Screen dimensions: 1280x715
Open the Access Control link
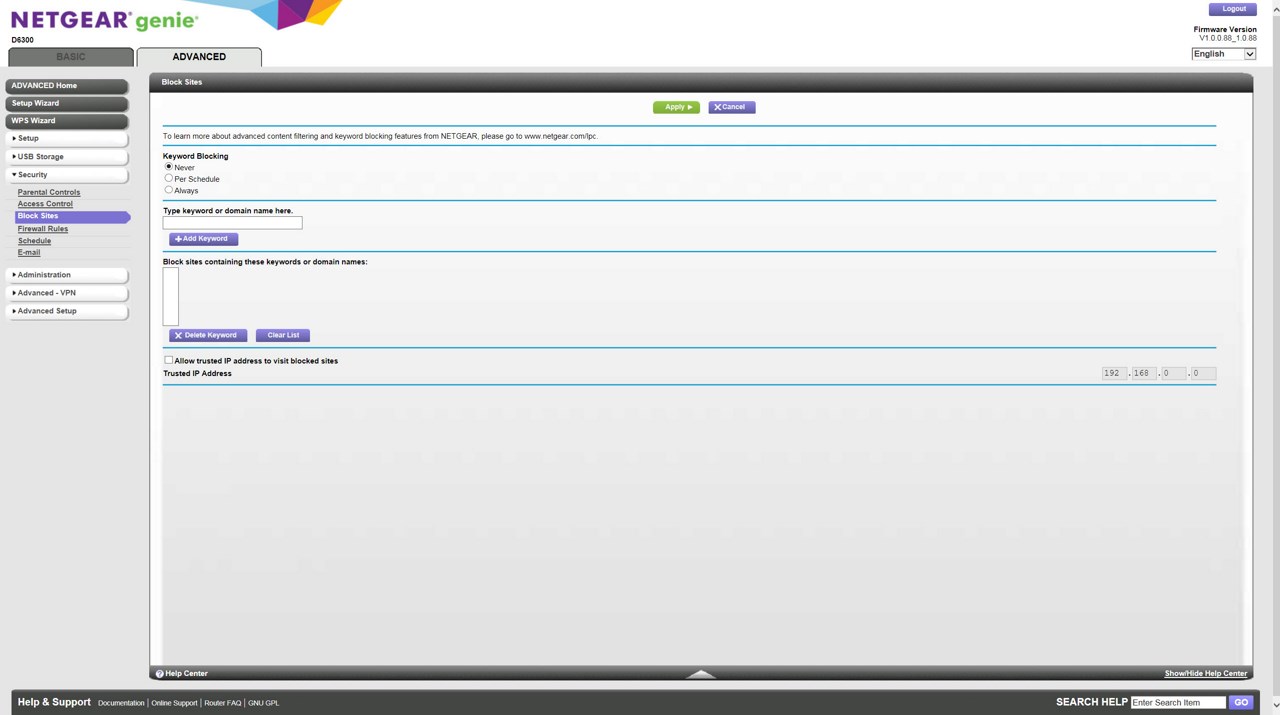pyautogui.click(x=45, y=204)
